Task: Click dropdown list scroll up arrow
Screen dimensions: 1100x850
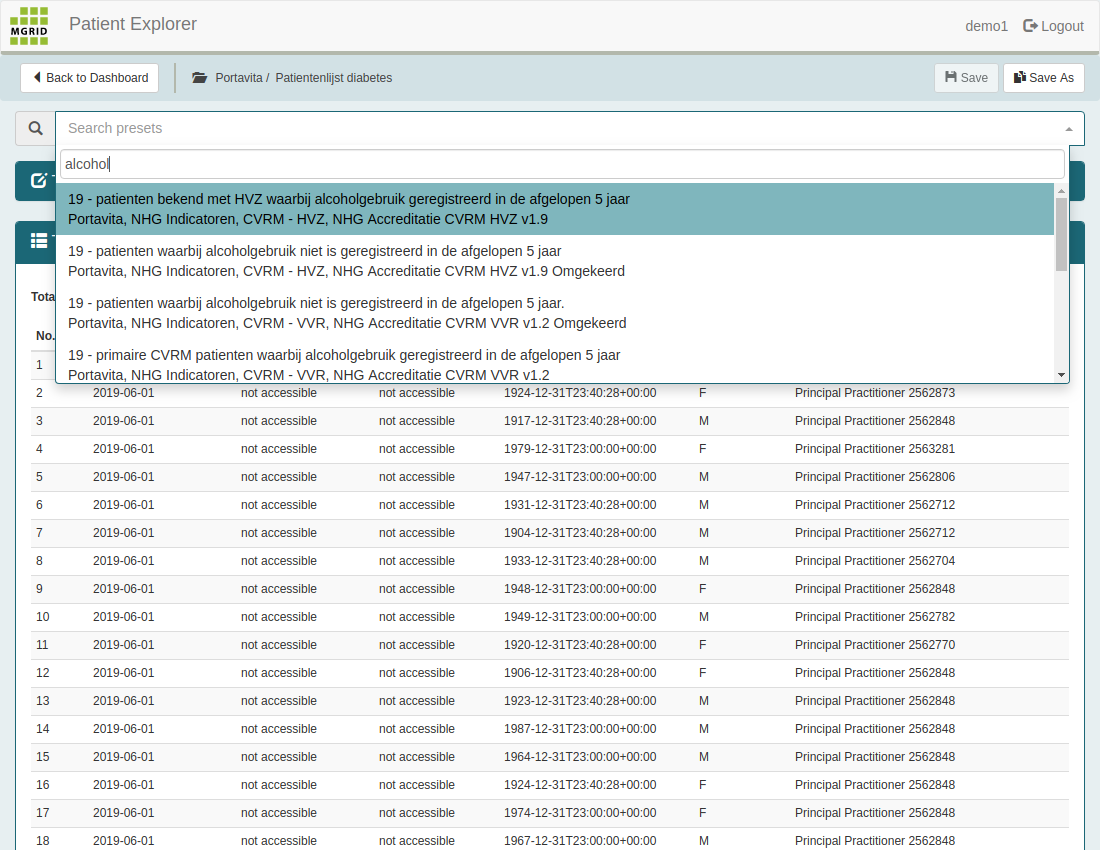Action: pyautogui.click(x=1061, y=191)
